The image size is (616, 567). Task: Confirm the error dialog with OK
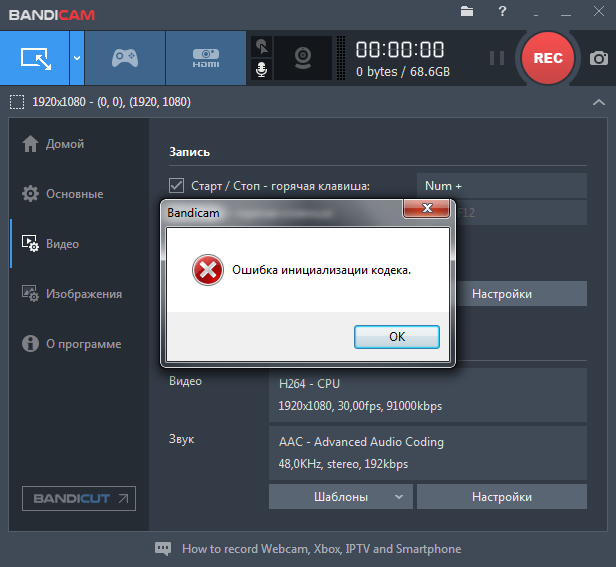tap(397, 337)
